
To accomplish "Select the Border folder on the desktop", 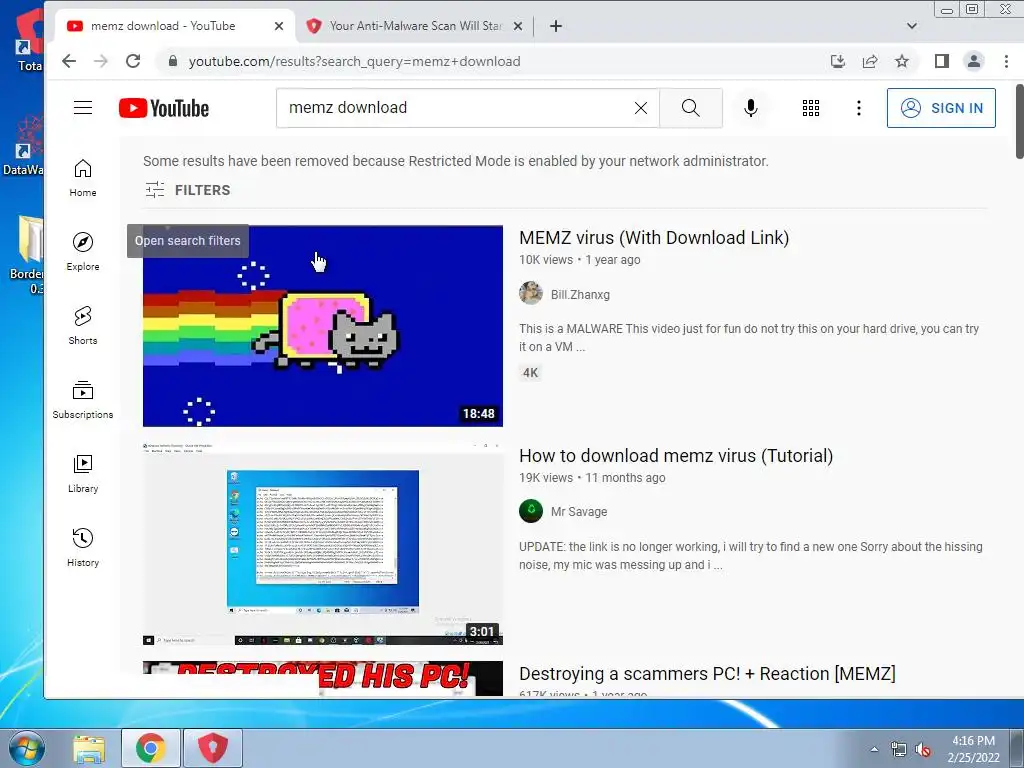I will tap(27, 255).
